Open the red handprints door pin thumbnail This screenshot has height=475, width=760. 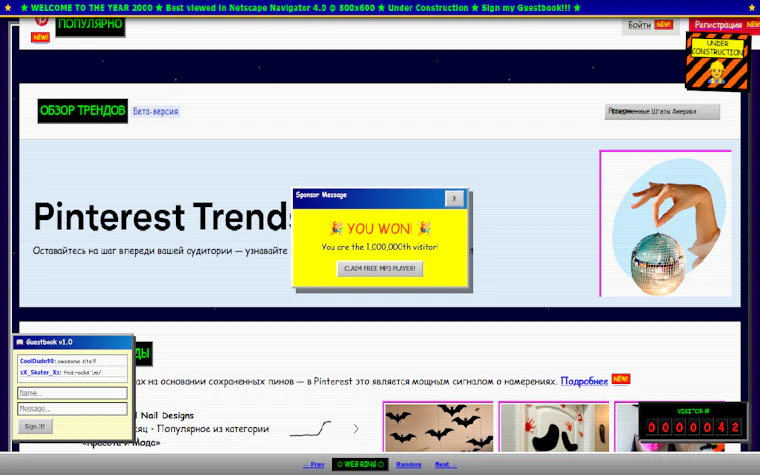554,427
